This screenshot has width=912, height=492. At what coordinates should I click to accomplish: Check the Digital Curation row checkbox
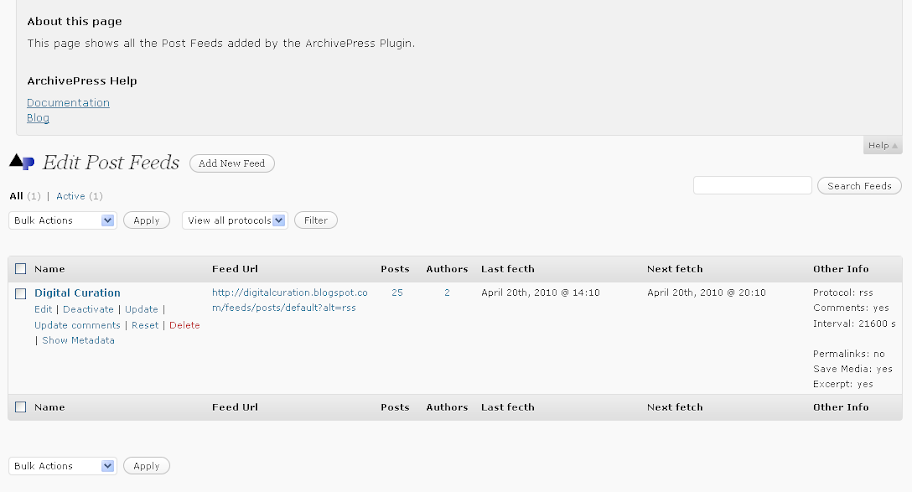pyautogui.click(x=20, y=293)
